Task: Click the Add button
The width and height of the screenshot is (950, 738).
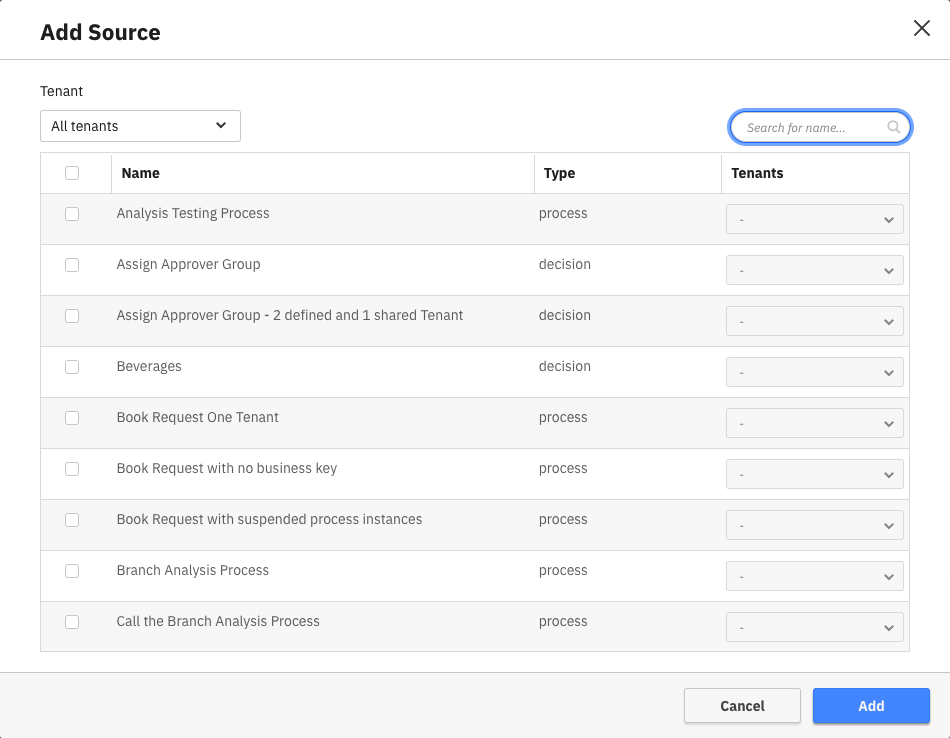Action: click(871, 706)
